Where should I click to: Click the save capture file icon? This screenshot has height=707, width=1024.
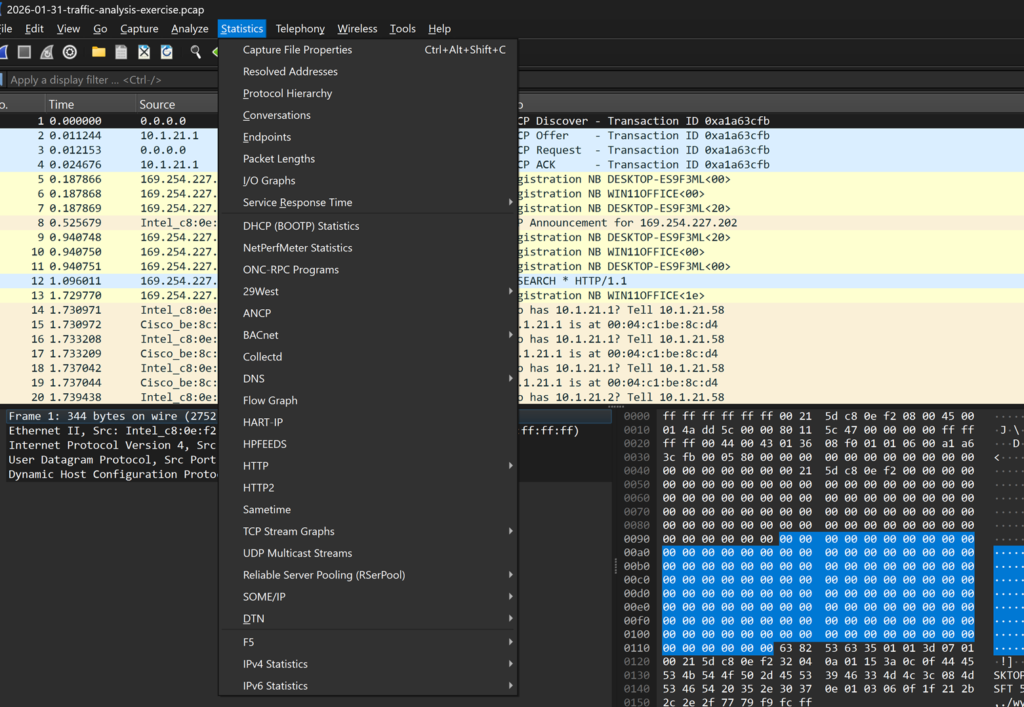(121, 52)
